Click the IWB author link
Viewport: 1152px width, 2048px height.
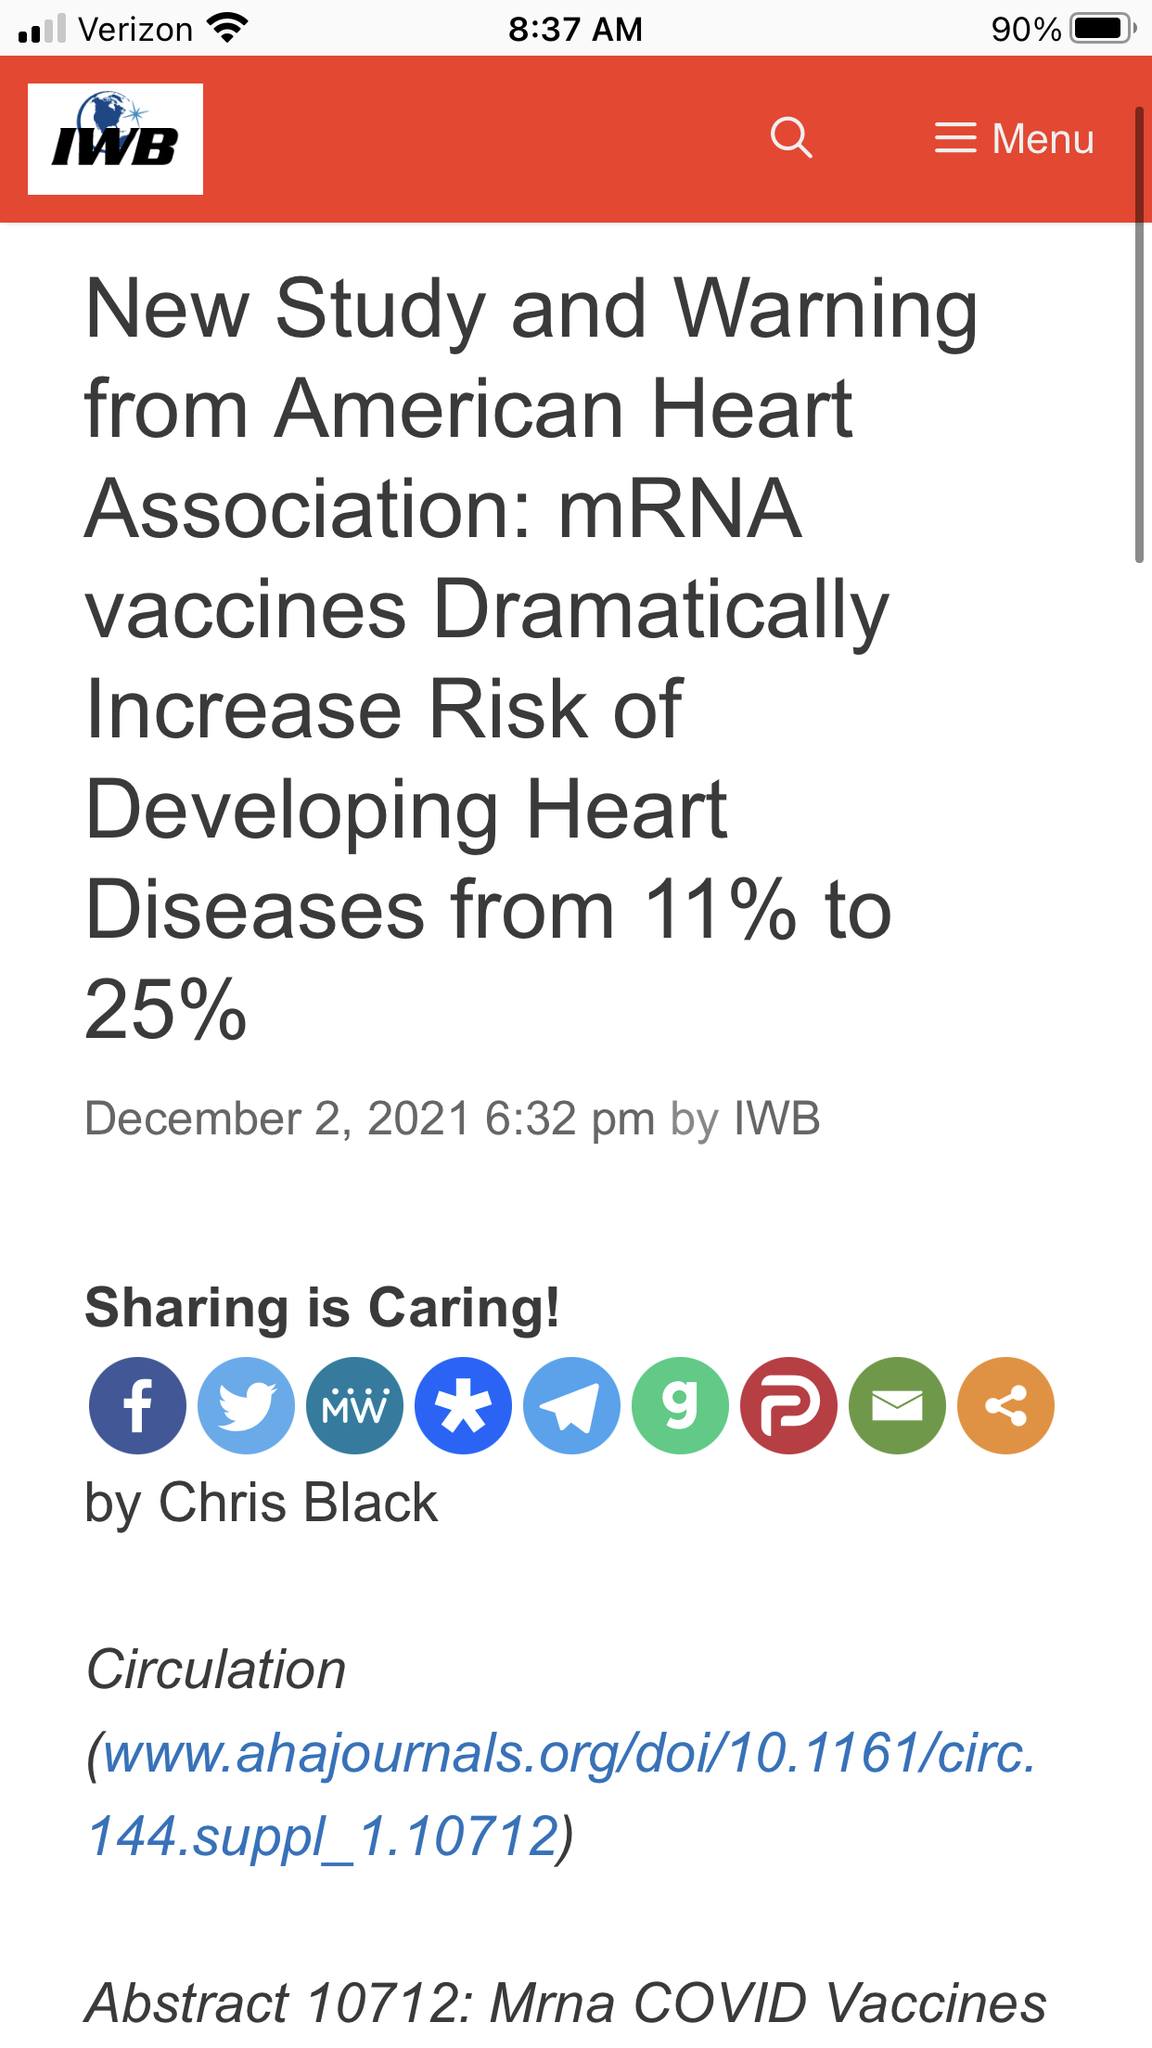(x=777, y=1118)
